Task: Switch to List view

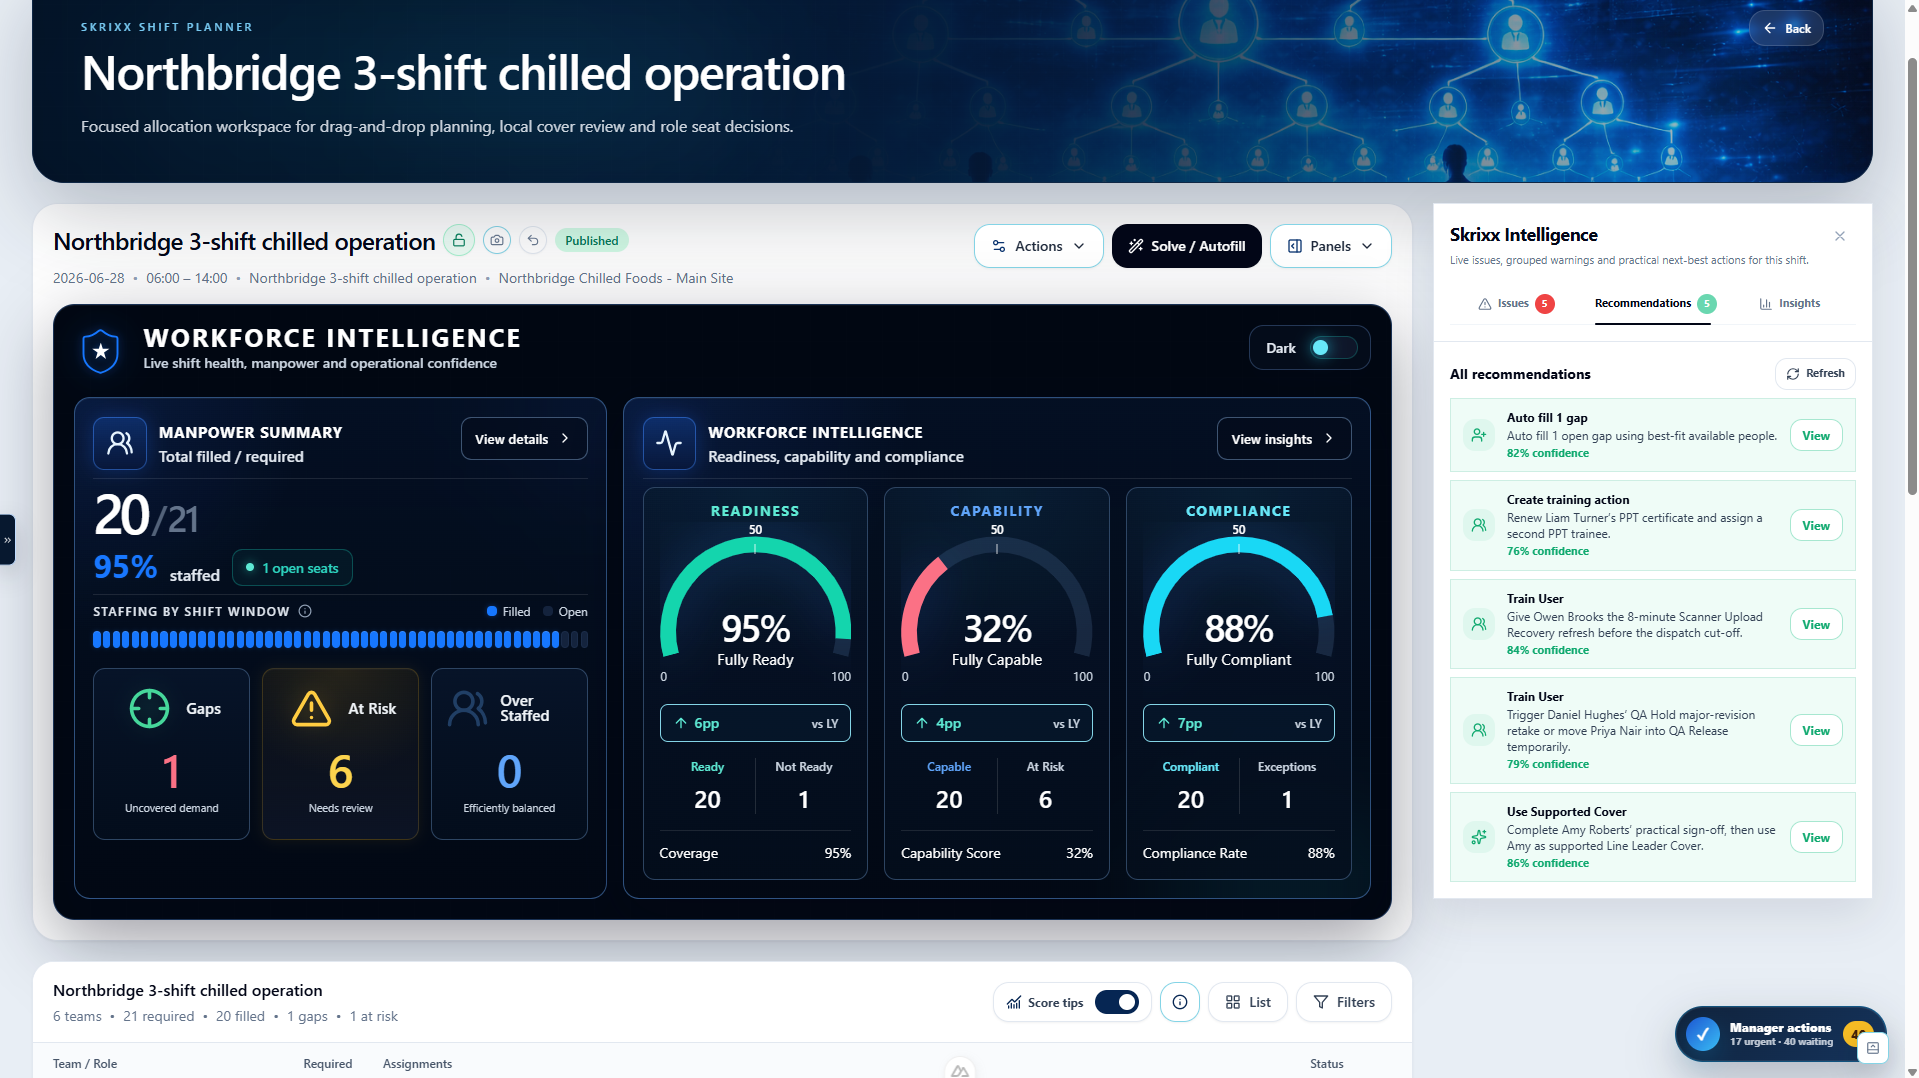Action: [1248, 1002]
